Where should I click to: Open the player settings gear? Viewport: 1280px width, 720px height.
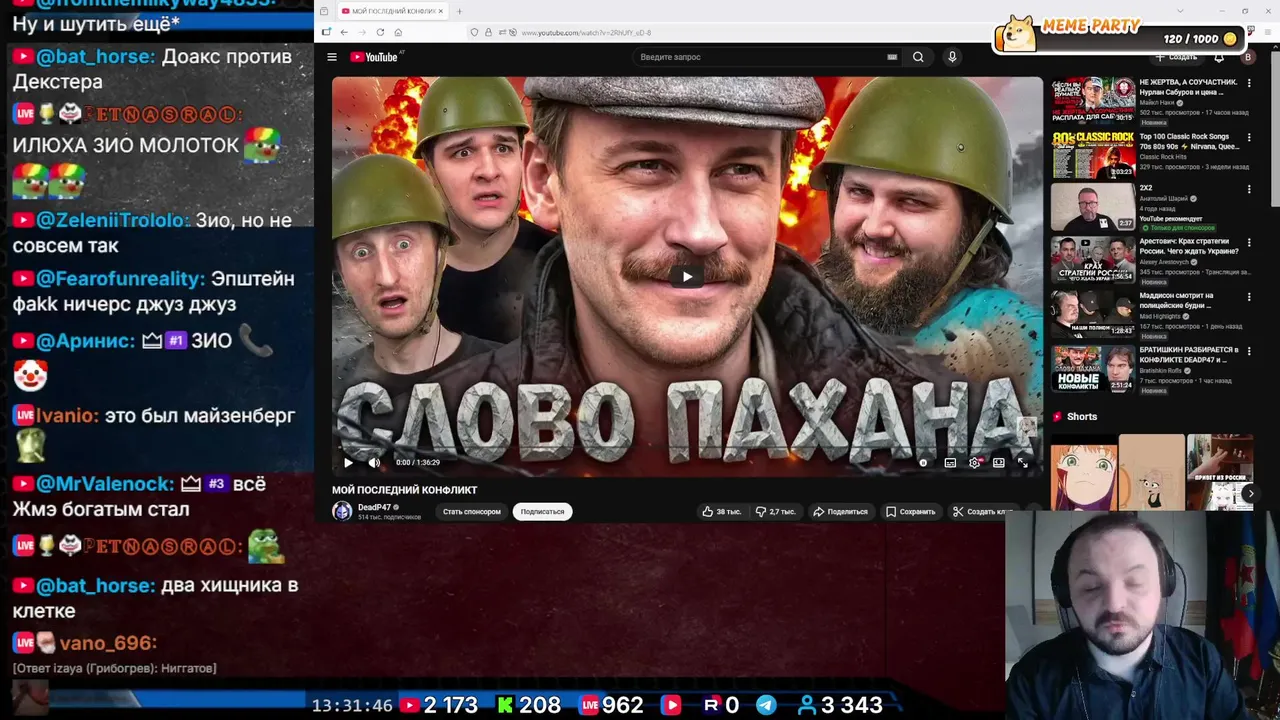(x=975, y=462)
